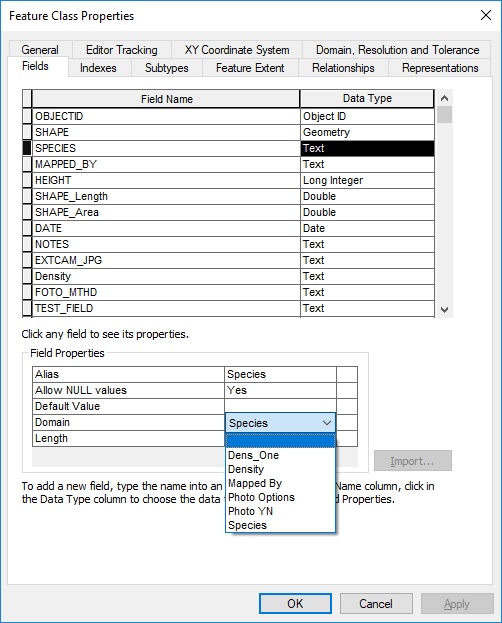Viewport: 502px width, 623px height.
Task: Click the Alias value Species
Action: point(280,374)
